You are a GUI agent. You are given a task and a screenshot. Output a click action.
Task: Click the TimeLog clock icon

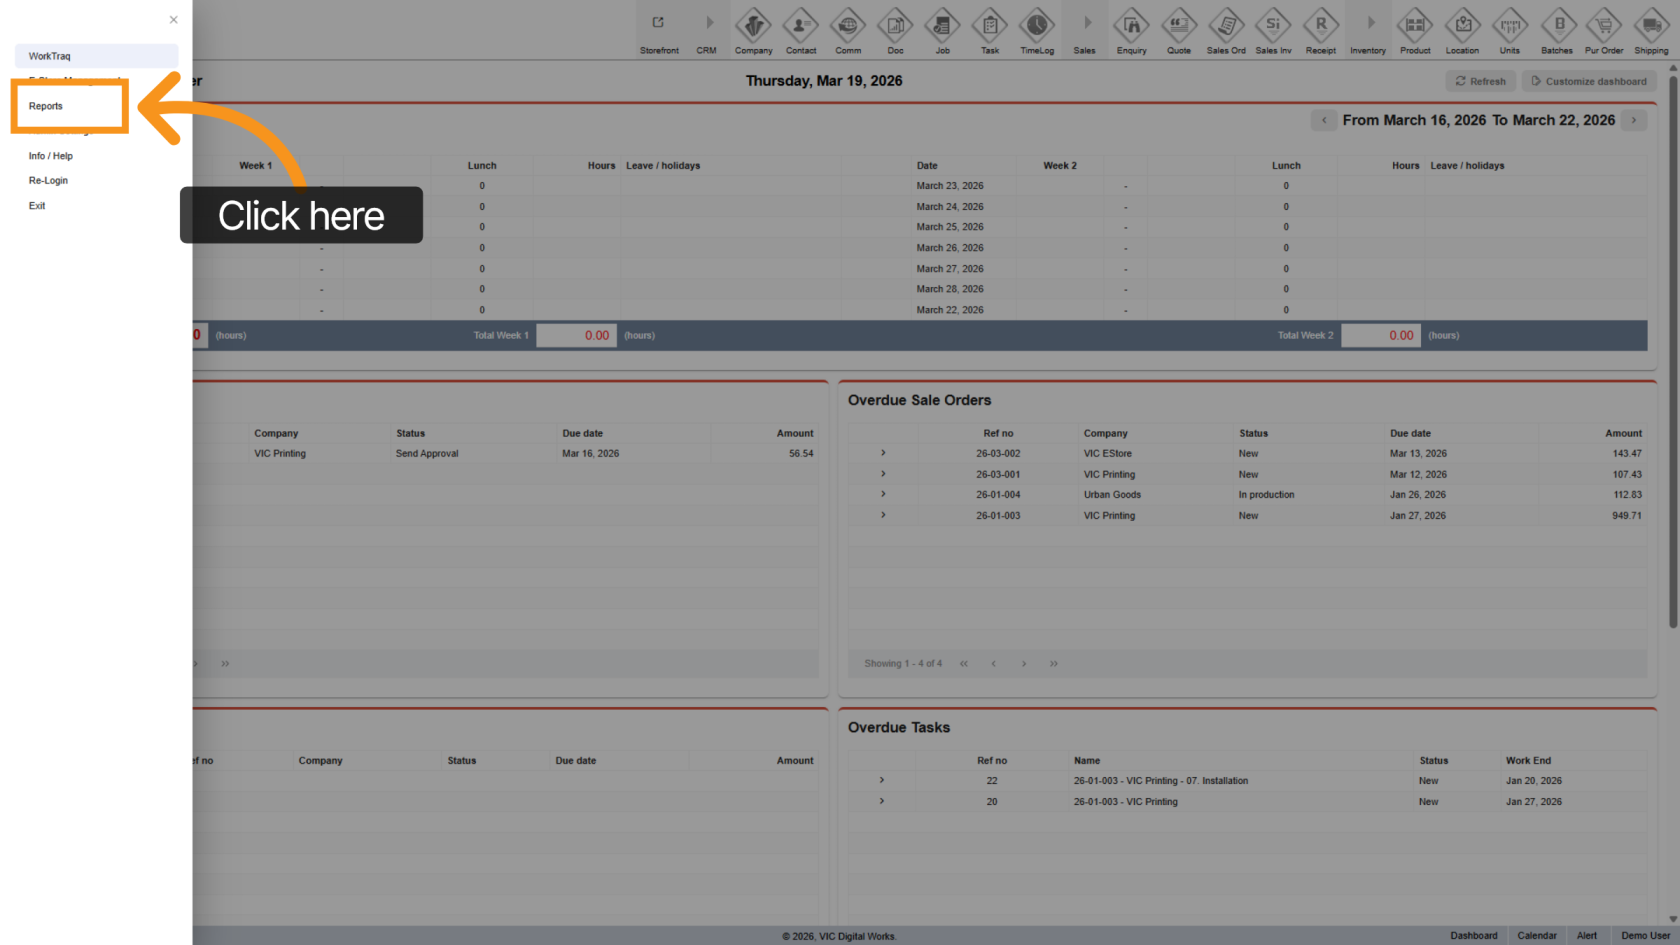1036,26
